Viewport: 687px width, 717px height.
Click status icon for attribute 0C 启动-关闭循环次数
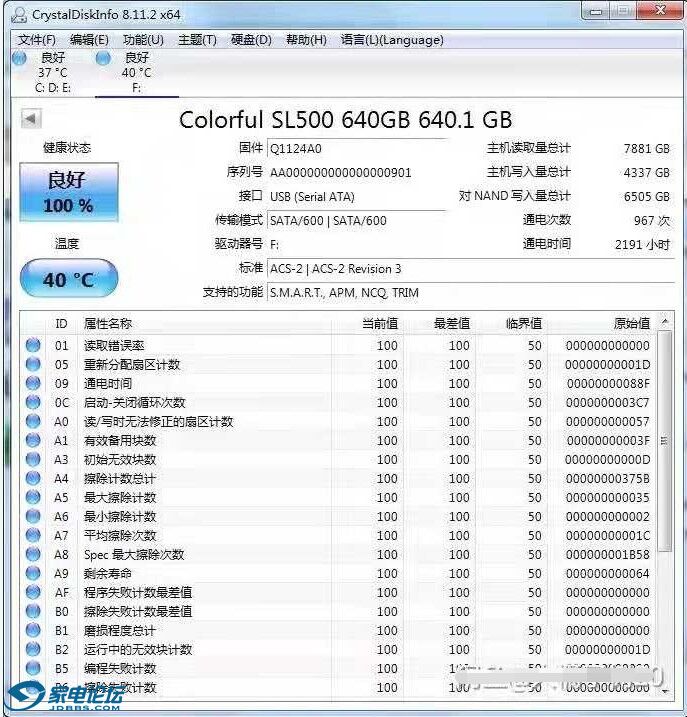(33, 402)
